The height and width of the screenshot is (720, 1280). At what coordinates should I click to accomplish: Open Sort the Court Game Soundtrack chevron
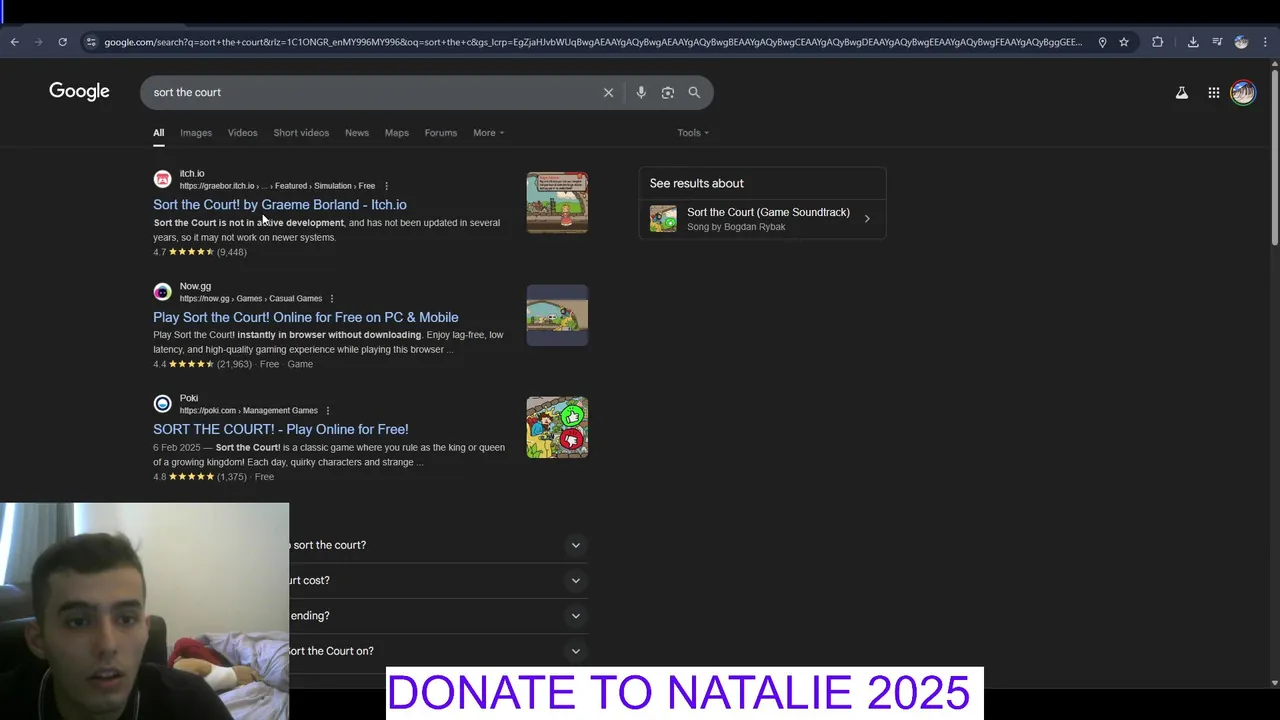pos(867,219)
